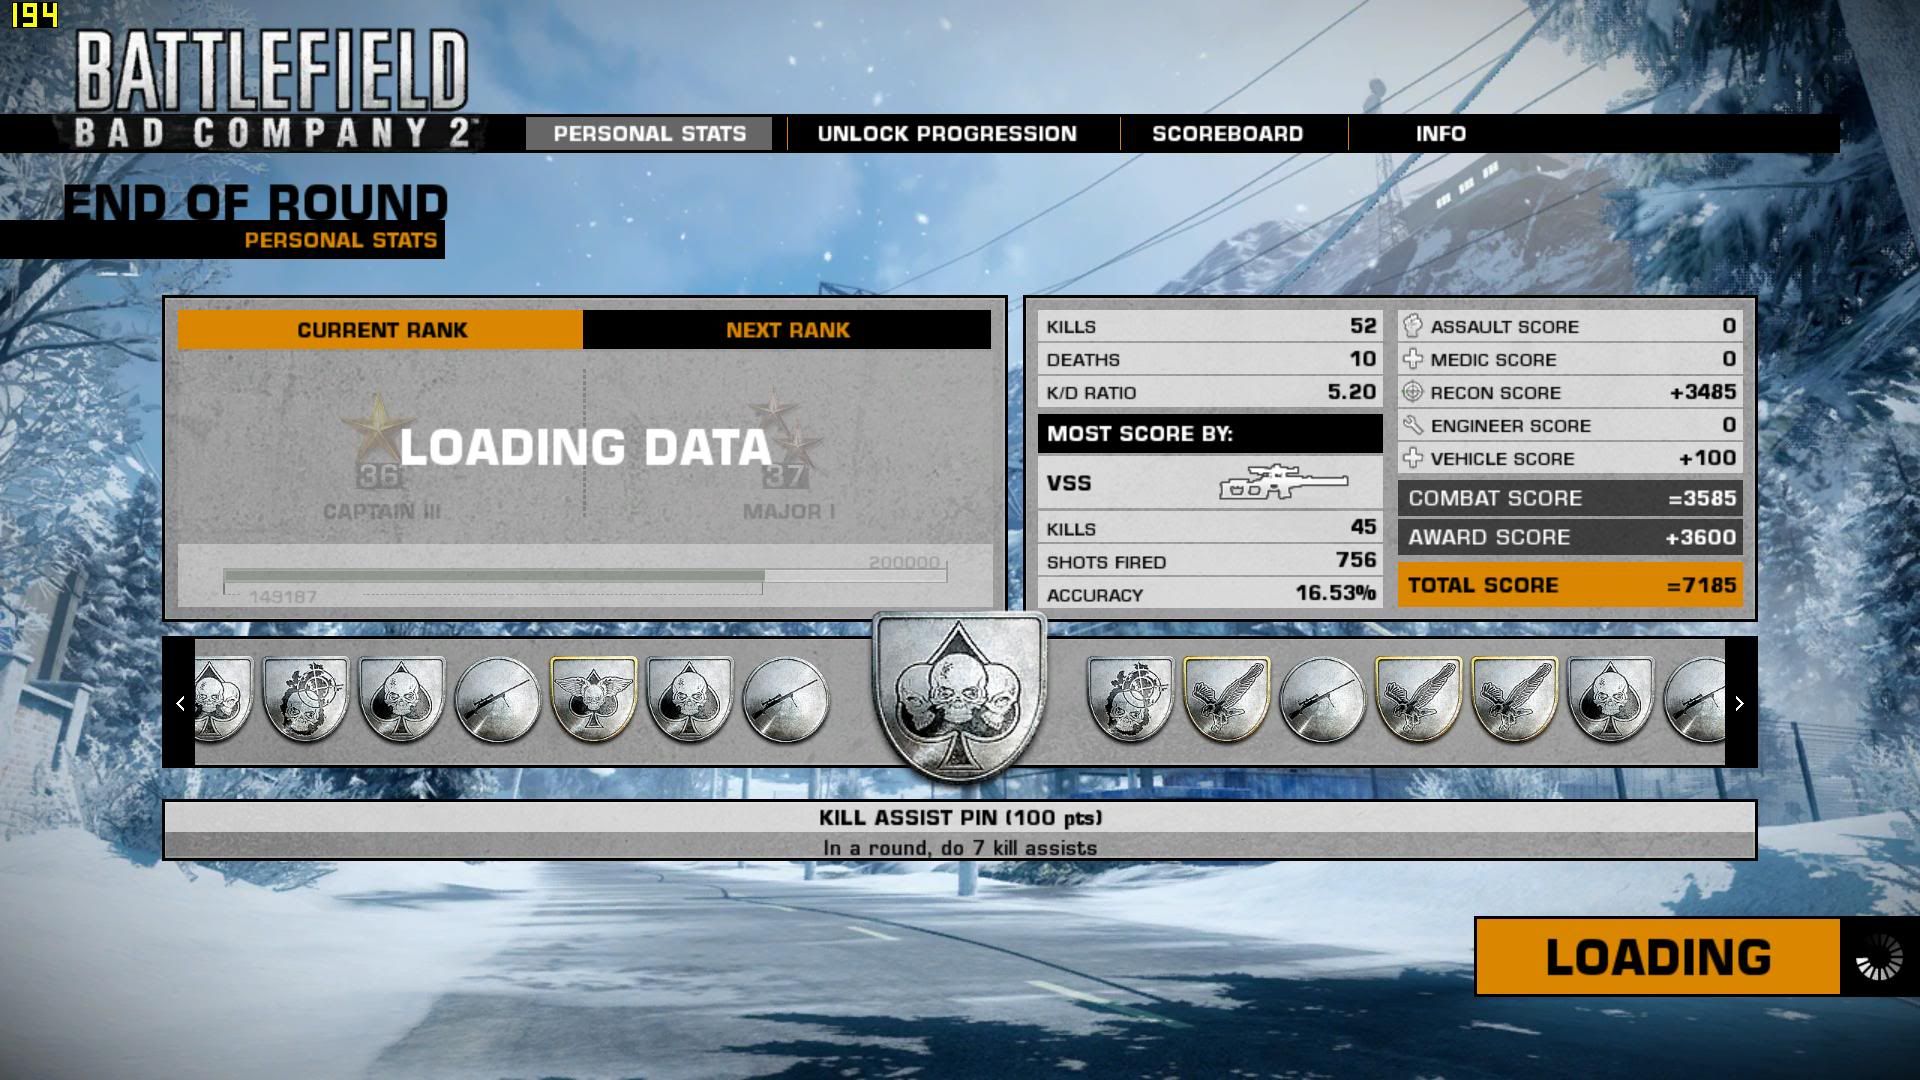Screen dimensions: 1920x1080
Task: Click the crosshair skull pin right of center
Action: (x=1130, y=699)
